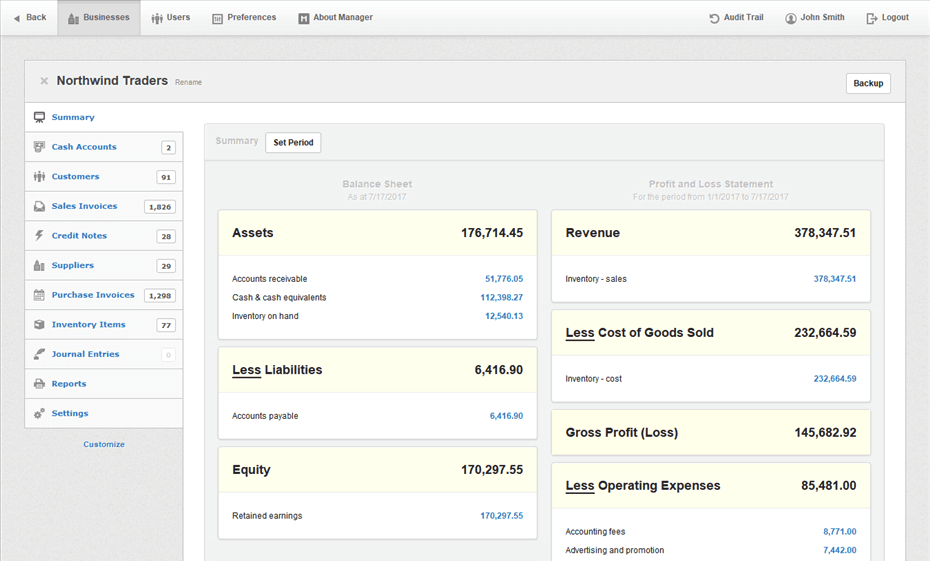Close Northwind Traders business with X
The image size is (930, 561).
(x=44, y=81)
